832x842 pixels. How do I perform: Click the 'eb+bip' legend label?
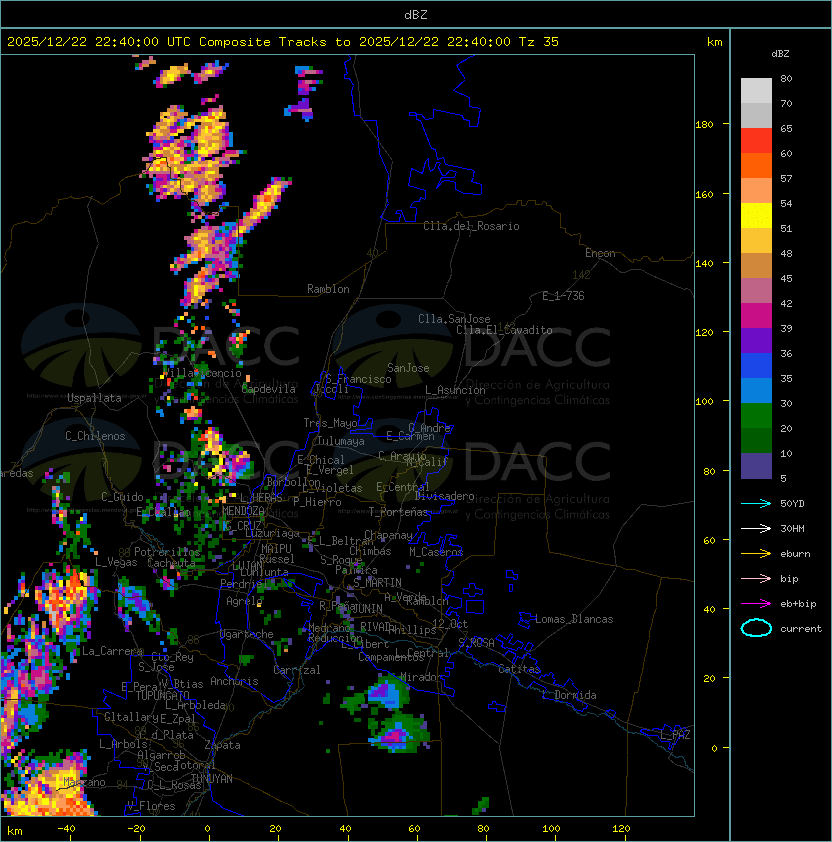[x=798, y=604]
